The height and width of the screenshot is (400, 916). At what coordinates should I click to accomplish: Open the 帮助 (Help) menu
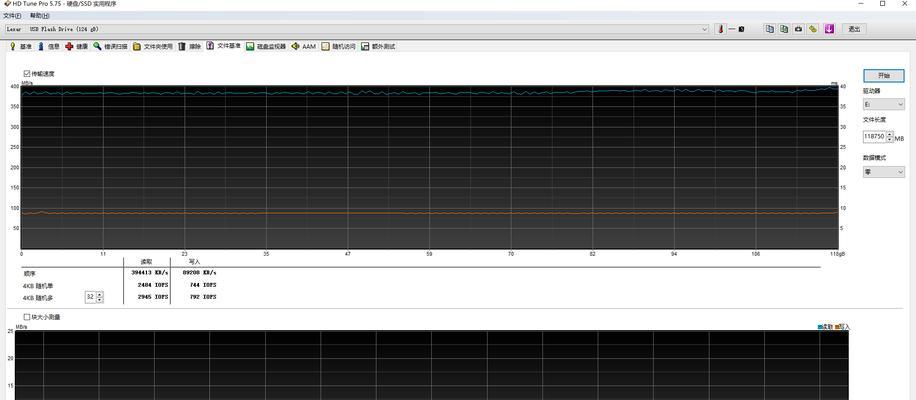(x=40, y=16)
